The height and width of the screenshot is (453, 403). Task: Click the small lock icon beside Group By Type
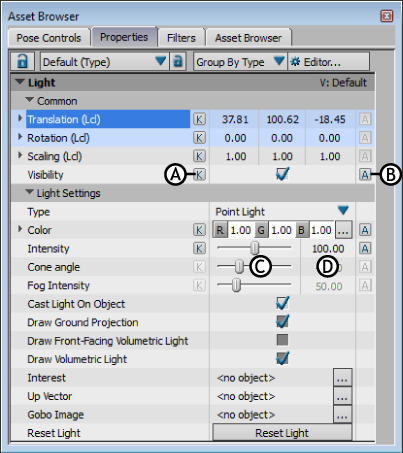tap(178, 61)
